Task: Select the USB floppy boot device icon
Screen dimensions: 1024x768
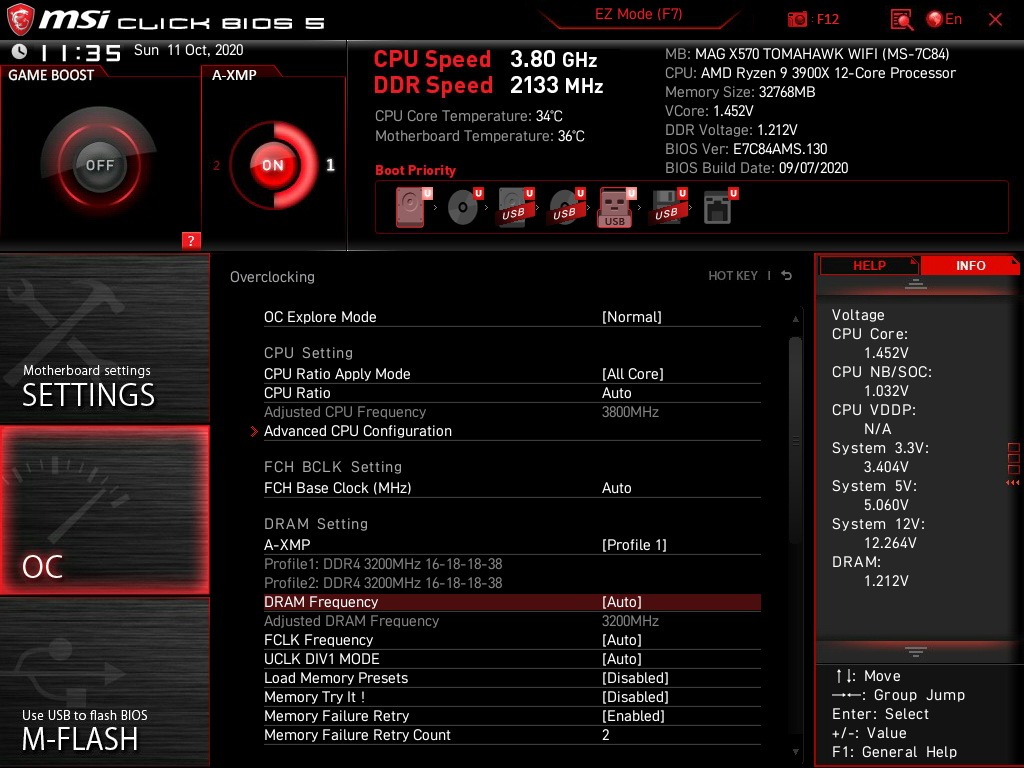Action: (667, 207)
